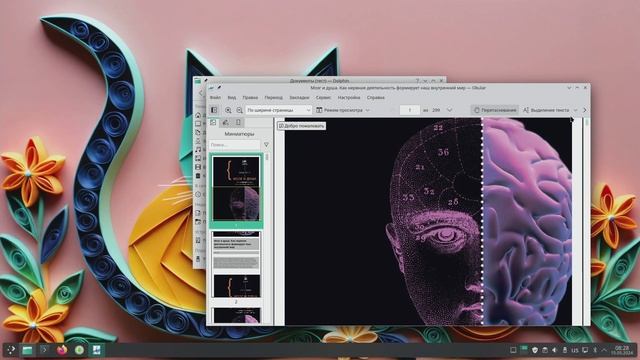Click the shield security tray icon
The height and width of the screenshot is (360, 640).
pos(534,350)
